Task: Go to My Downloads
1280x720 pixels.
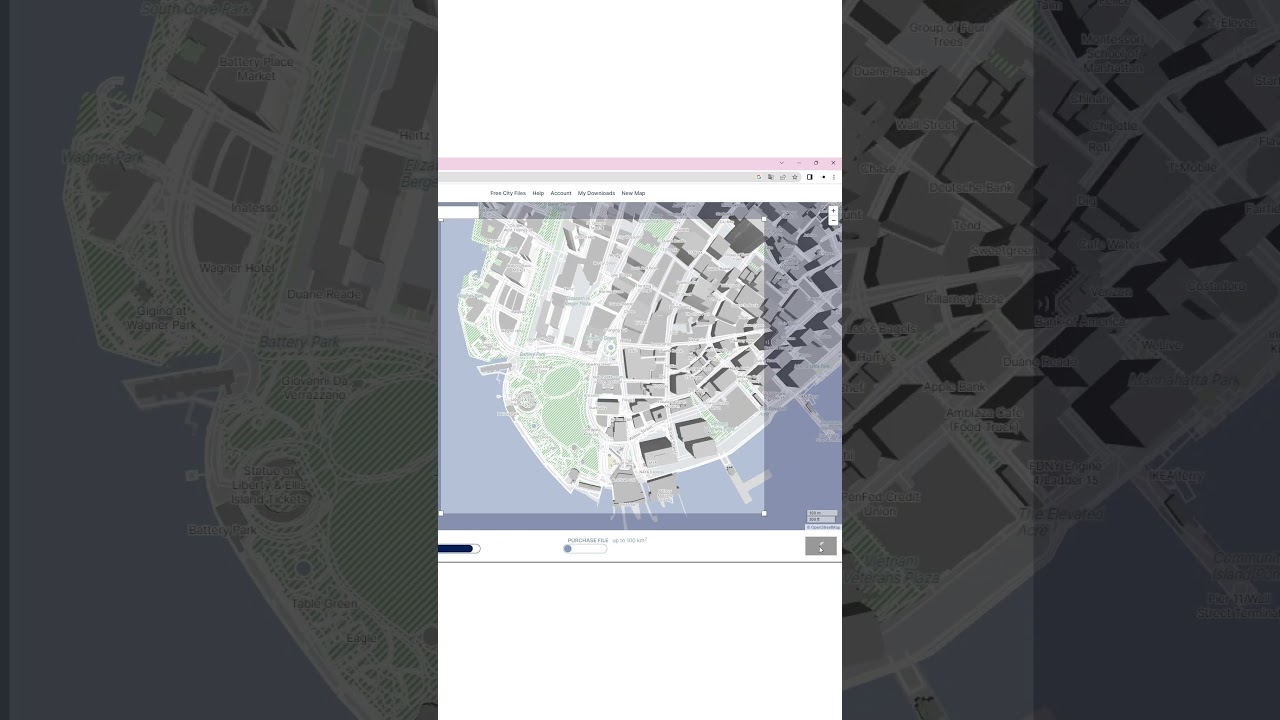Action: click(x=596, y=193)
